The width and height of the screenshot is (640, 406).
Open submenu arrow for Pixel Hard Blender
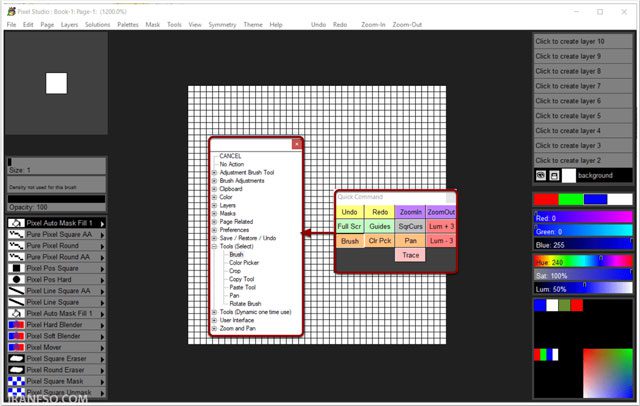pyautogui.click(x=102, y=325)
